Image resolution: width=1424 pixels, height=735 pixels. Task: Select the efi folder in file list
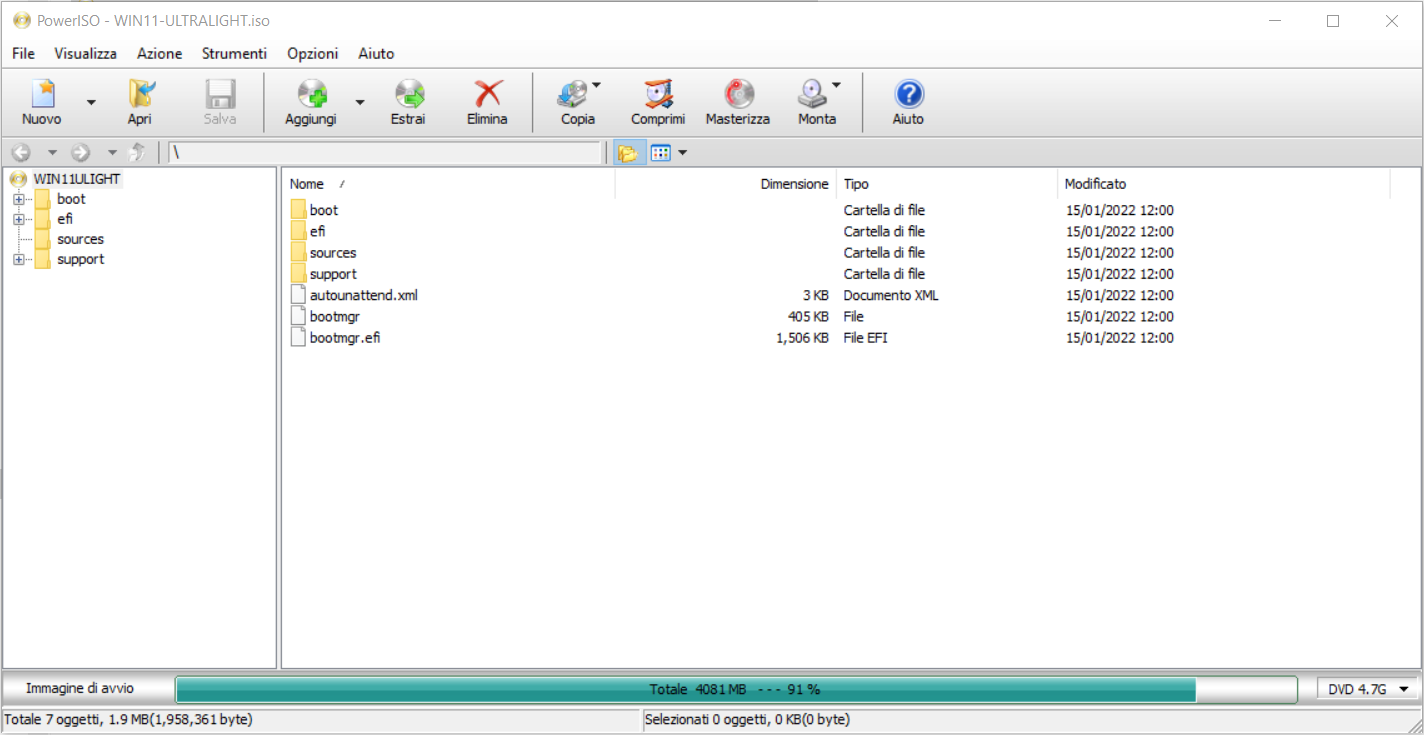point(317,231)
